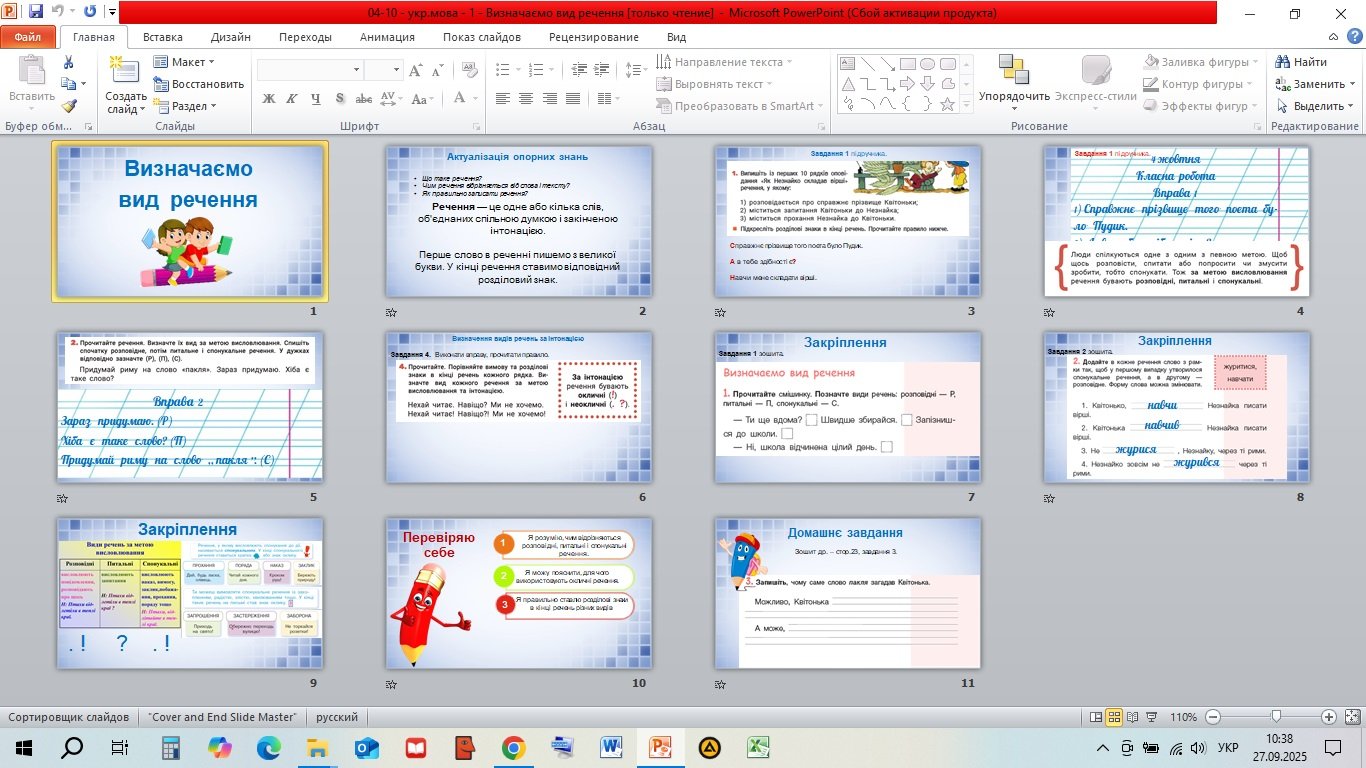Select the star shape in shapes gallery
The height and width of the screenshot is (768, 1366).
(x=947, y=103)
